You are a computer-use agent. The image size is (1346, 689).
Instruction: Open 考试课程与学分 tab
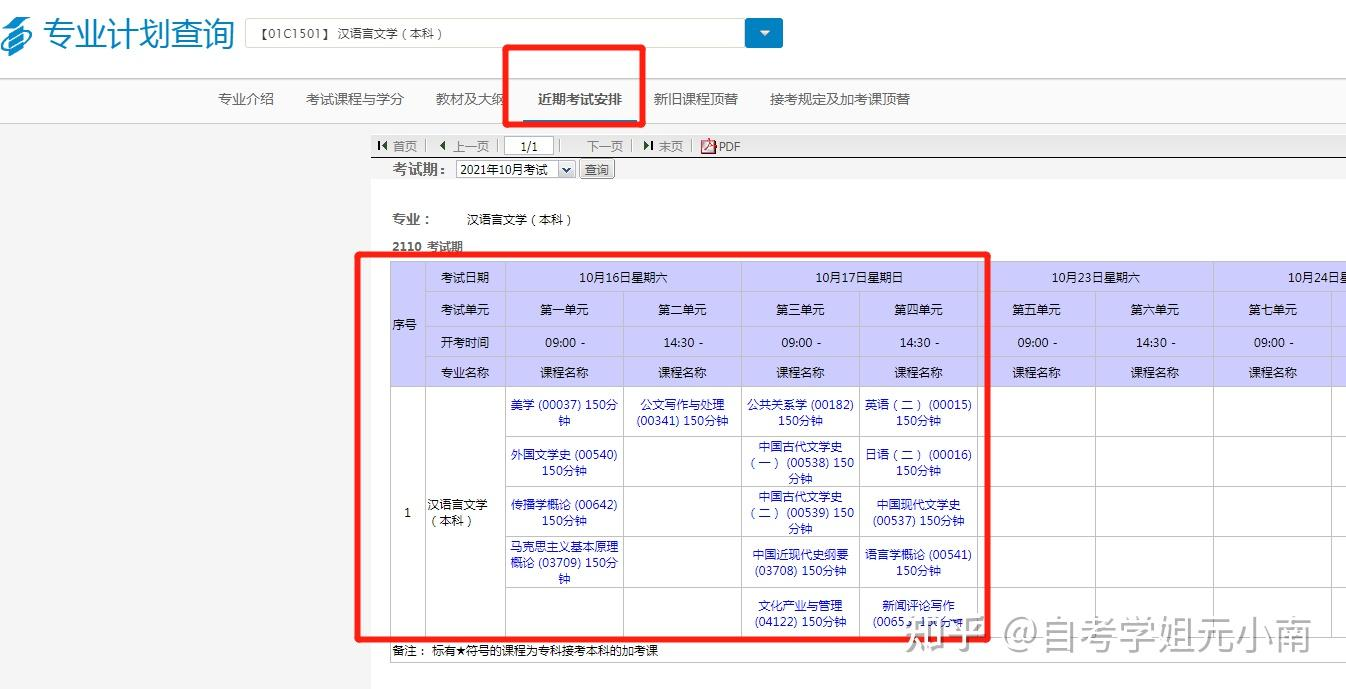(x=355, y=99)
